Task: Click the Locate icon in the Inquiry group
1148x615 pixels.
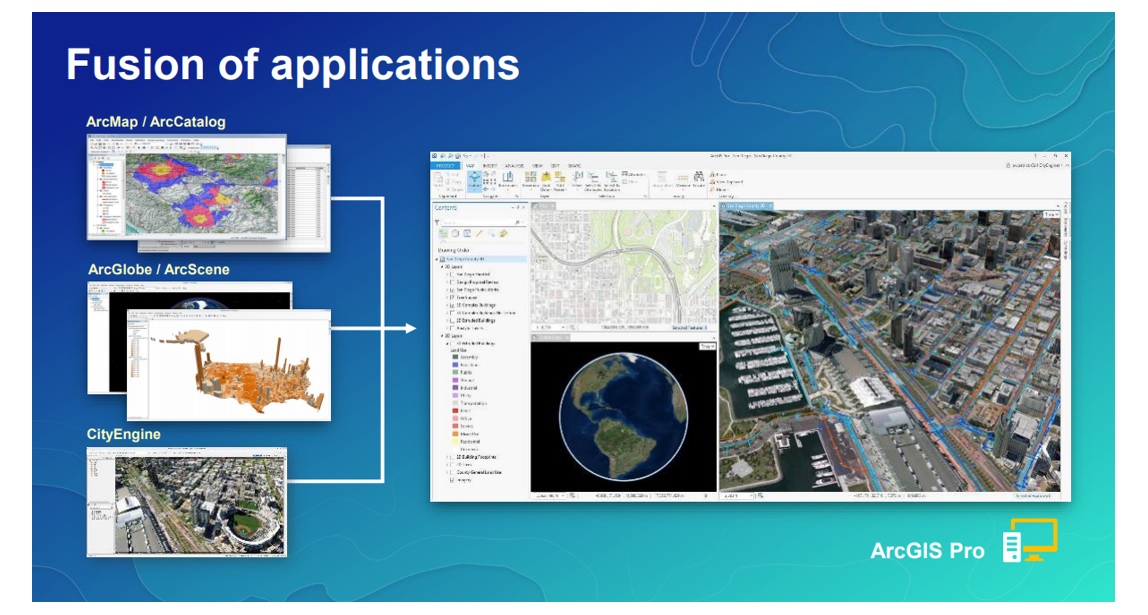Action: point(698,177)
